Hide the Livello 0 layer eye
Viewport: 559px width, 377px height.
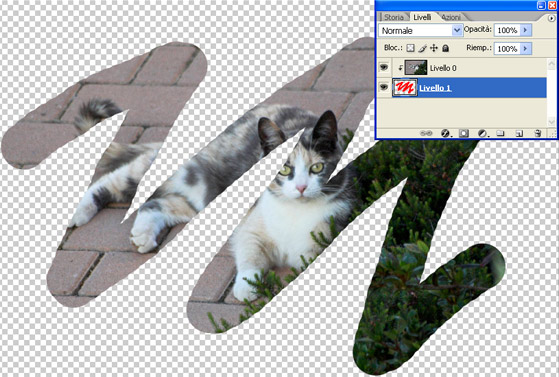(x=384, y=67)
